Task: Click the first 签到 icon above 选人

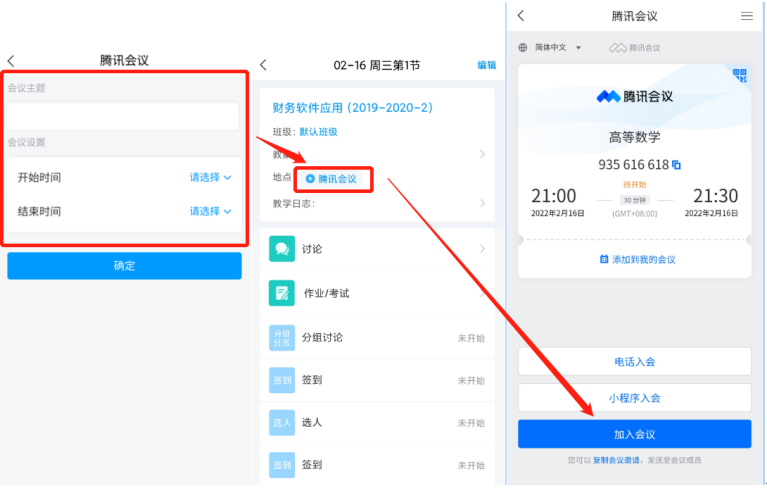Action: pos(282,380)
